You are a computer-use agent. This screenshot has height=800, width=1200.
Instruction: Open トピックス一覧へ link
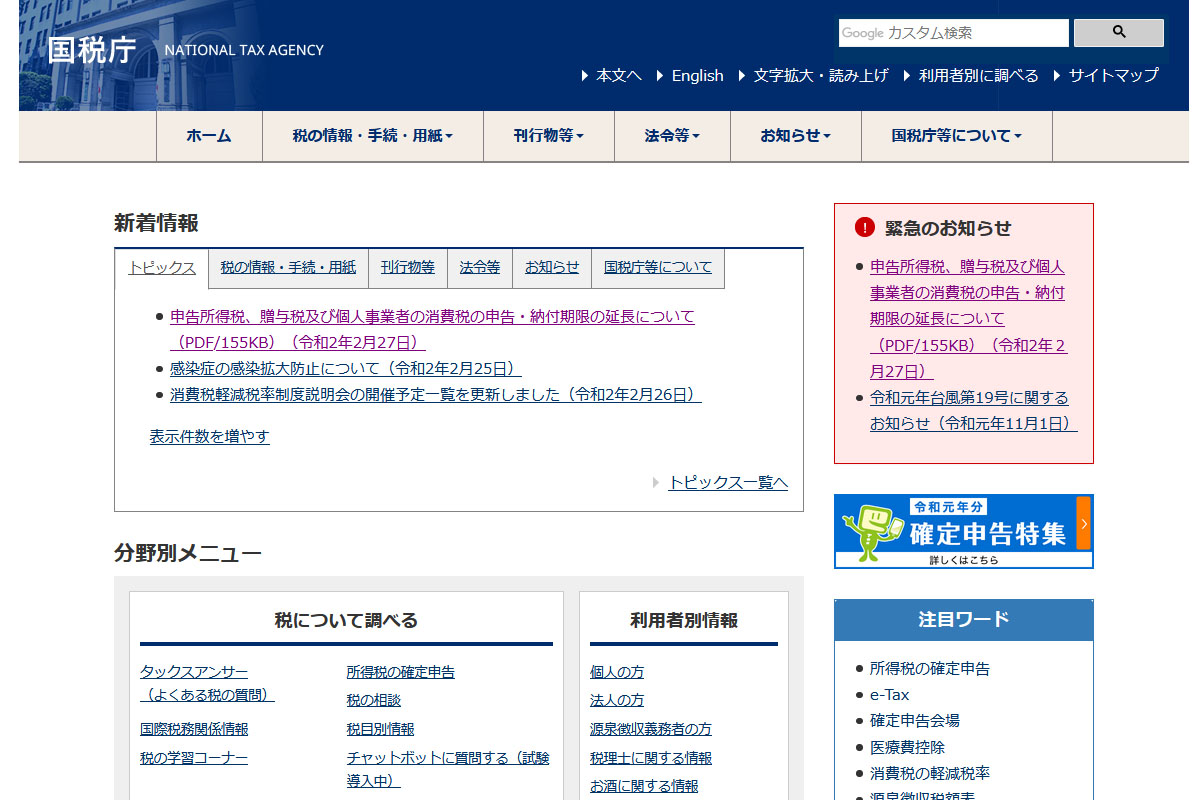tap(728, 483)
